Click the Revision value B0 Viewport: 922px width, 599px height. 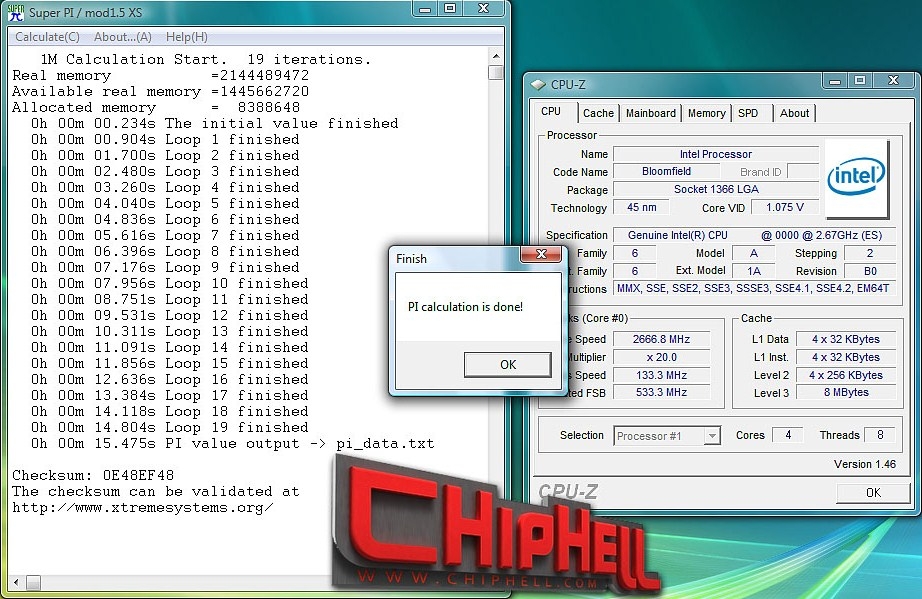(x=870, y=271)
